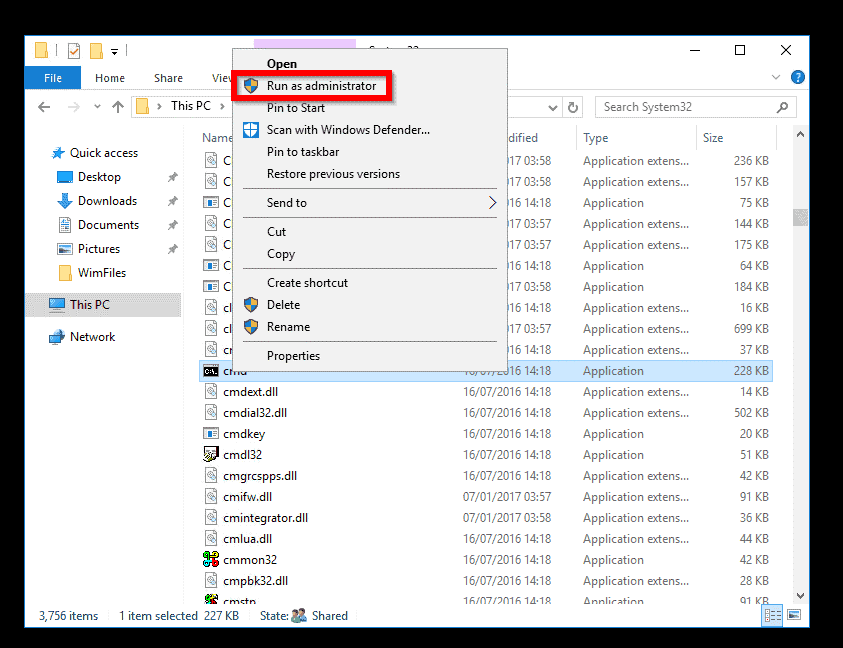Click Run as administrator in context menu

point(321,86)
